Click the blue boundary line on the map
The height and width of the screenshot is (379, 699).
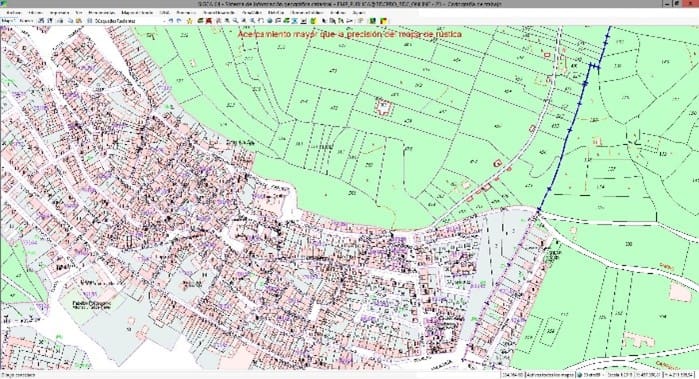pyautogui.click(x=571, y=129)
